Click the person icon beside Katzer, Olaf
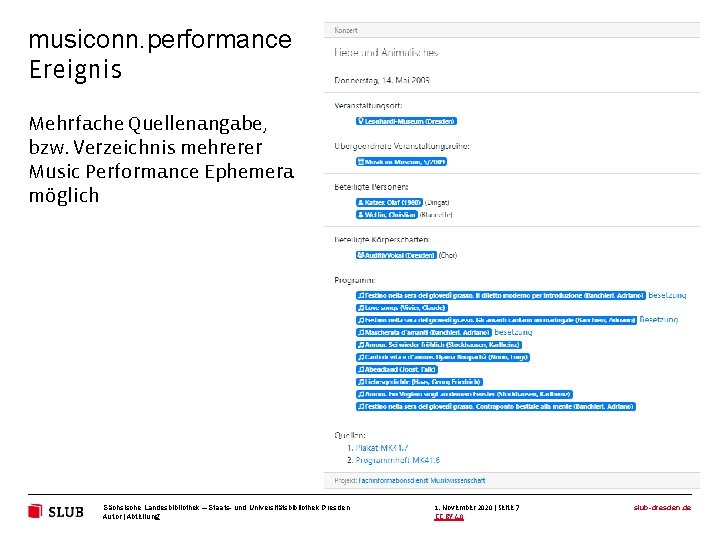The image size is (720, 540). click(361, 202)
